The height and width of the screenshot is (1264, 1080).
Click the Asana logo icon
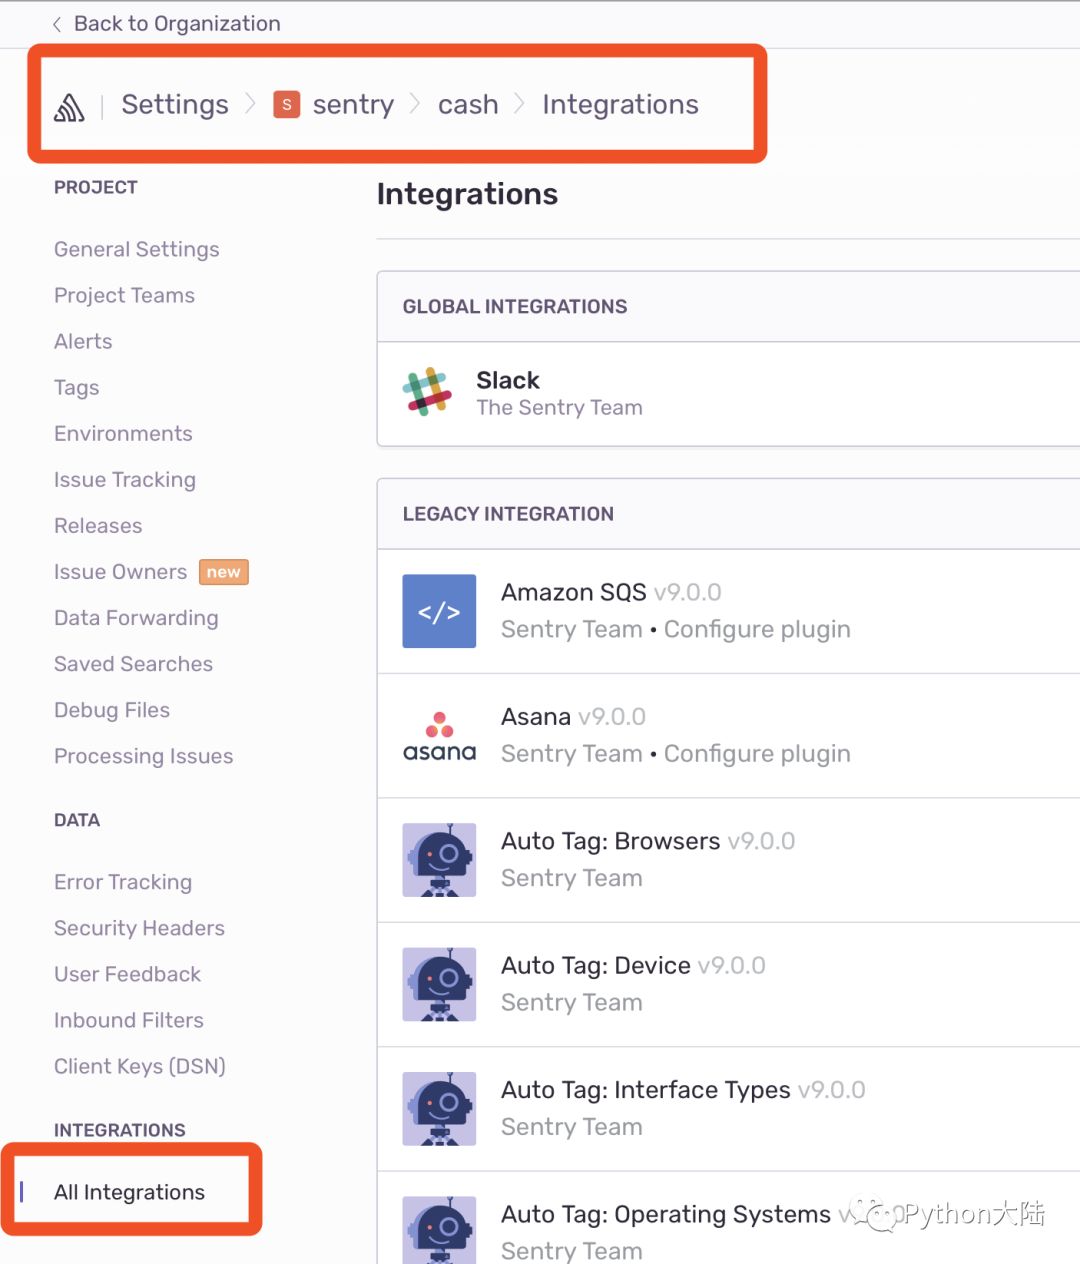[439, 736]
